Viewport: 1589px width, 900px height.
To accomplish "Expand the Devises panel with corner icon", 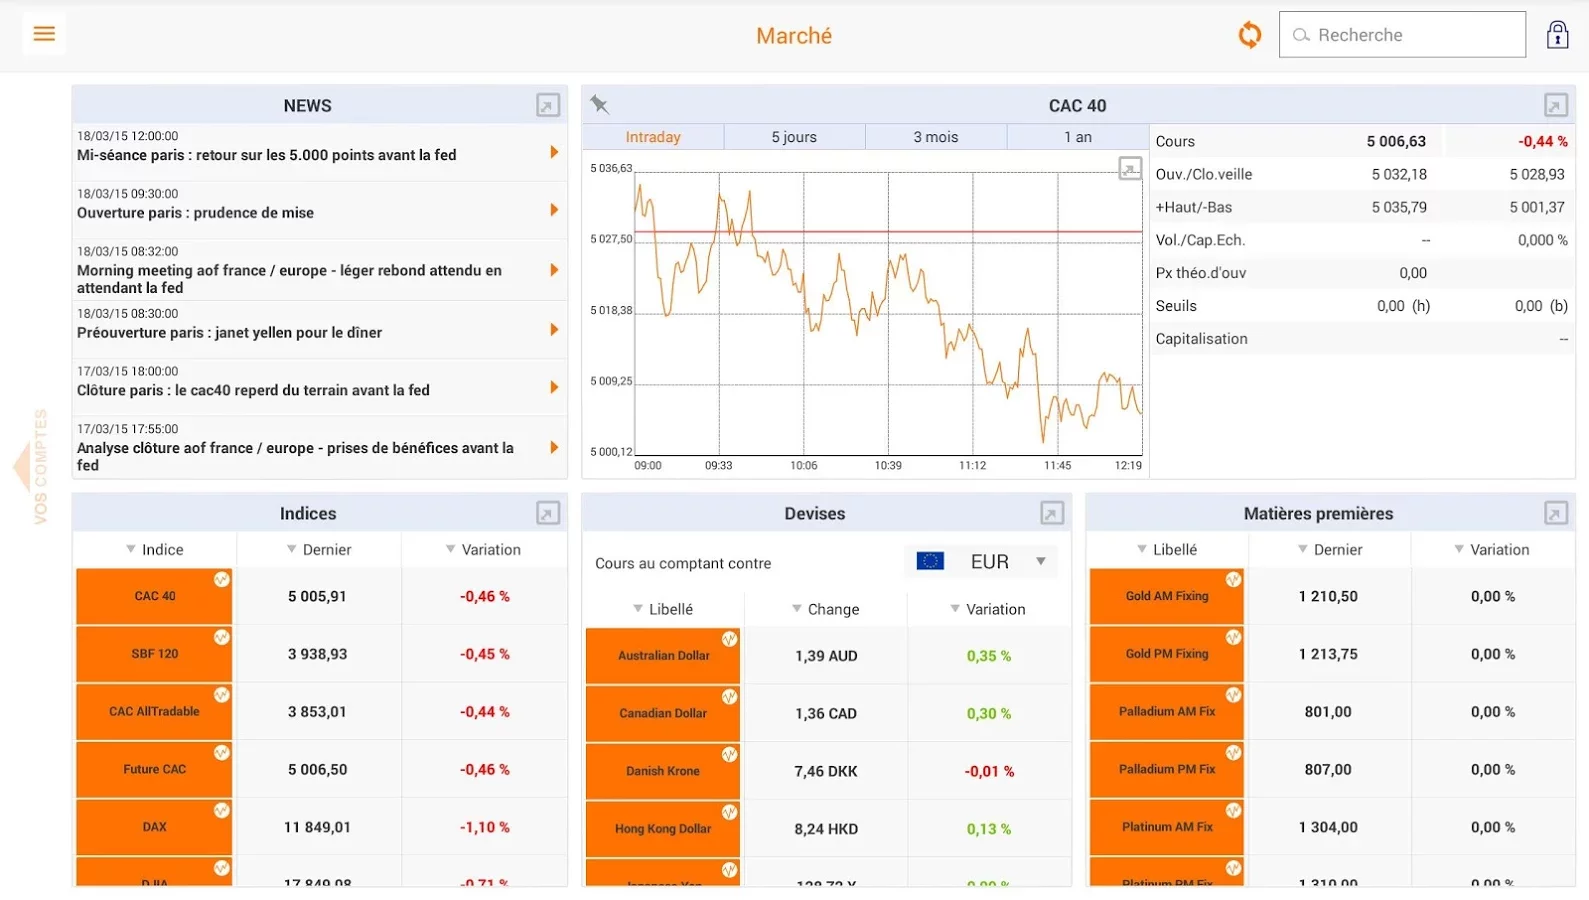I will pyautogui.click(x=1052, y=513).
